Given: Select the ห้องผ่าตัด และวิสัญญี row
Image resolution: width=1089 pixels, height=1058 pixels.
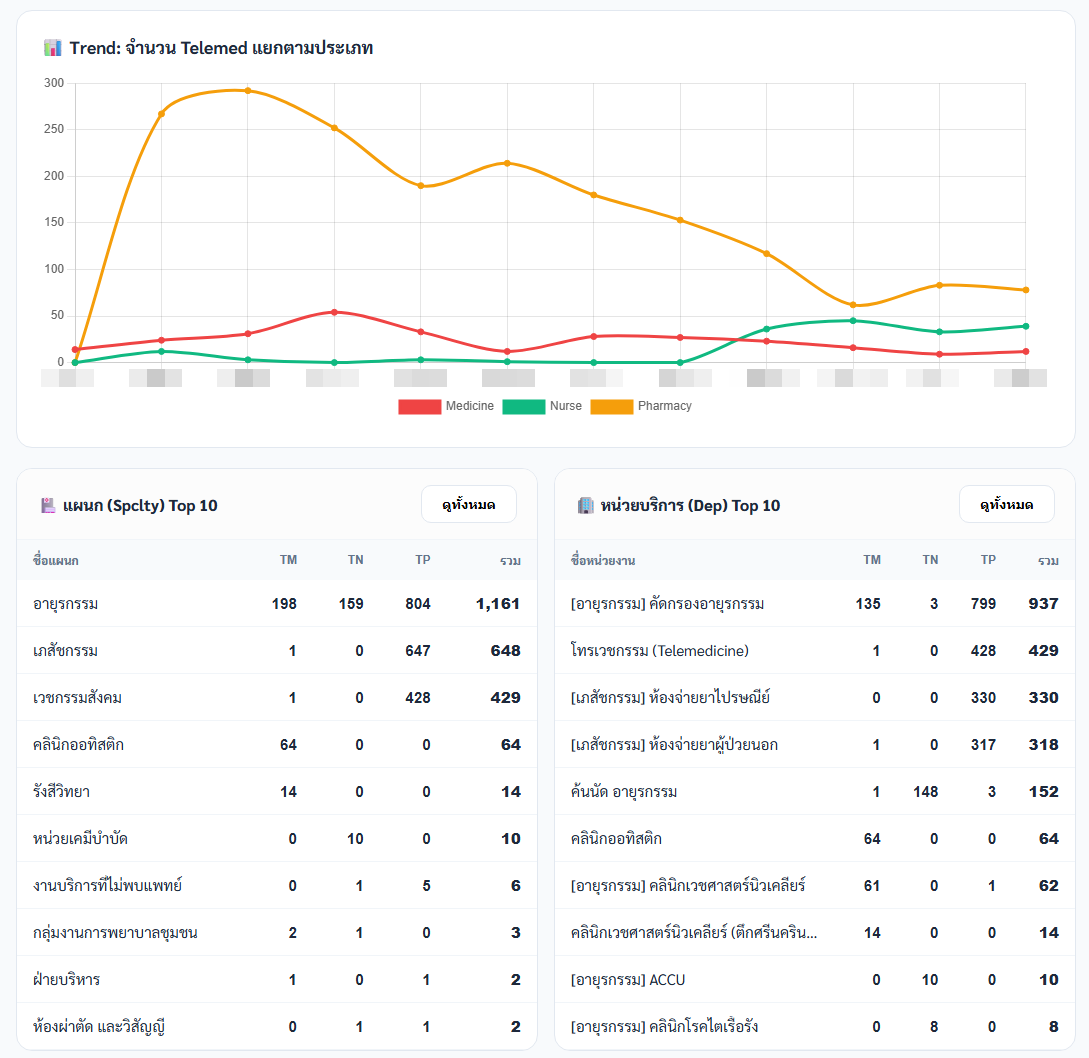Looking at the screenshot, I should tap(276, 1027).
